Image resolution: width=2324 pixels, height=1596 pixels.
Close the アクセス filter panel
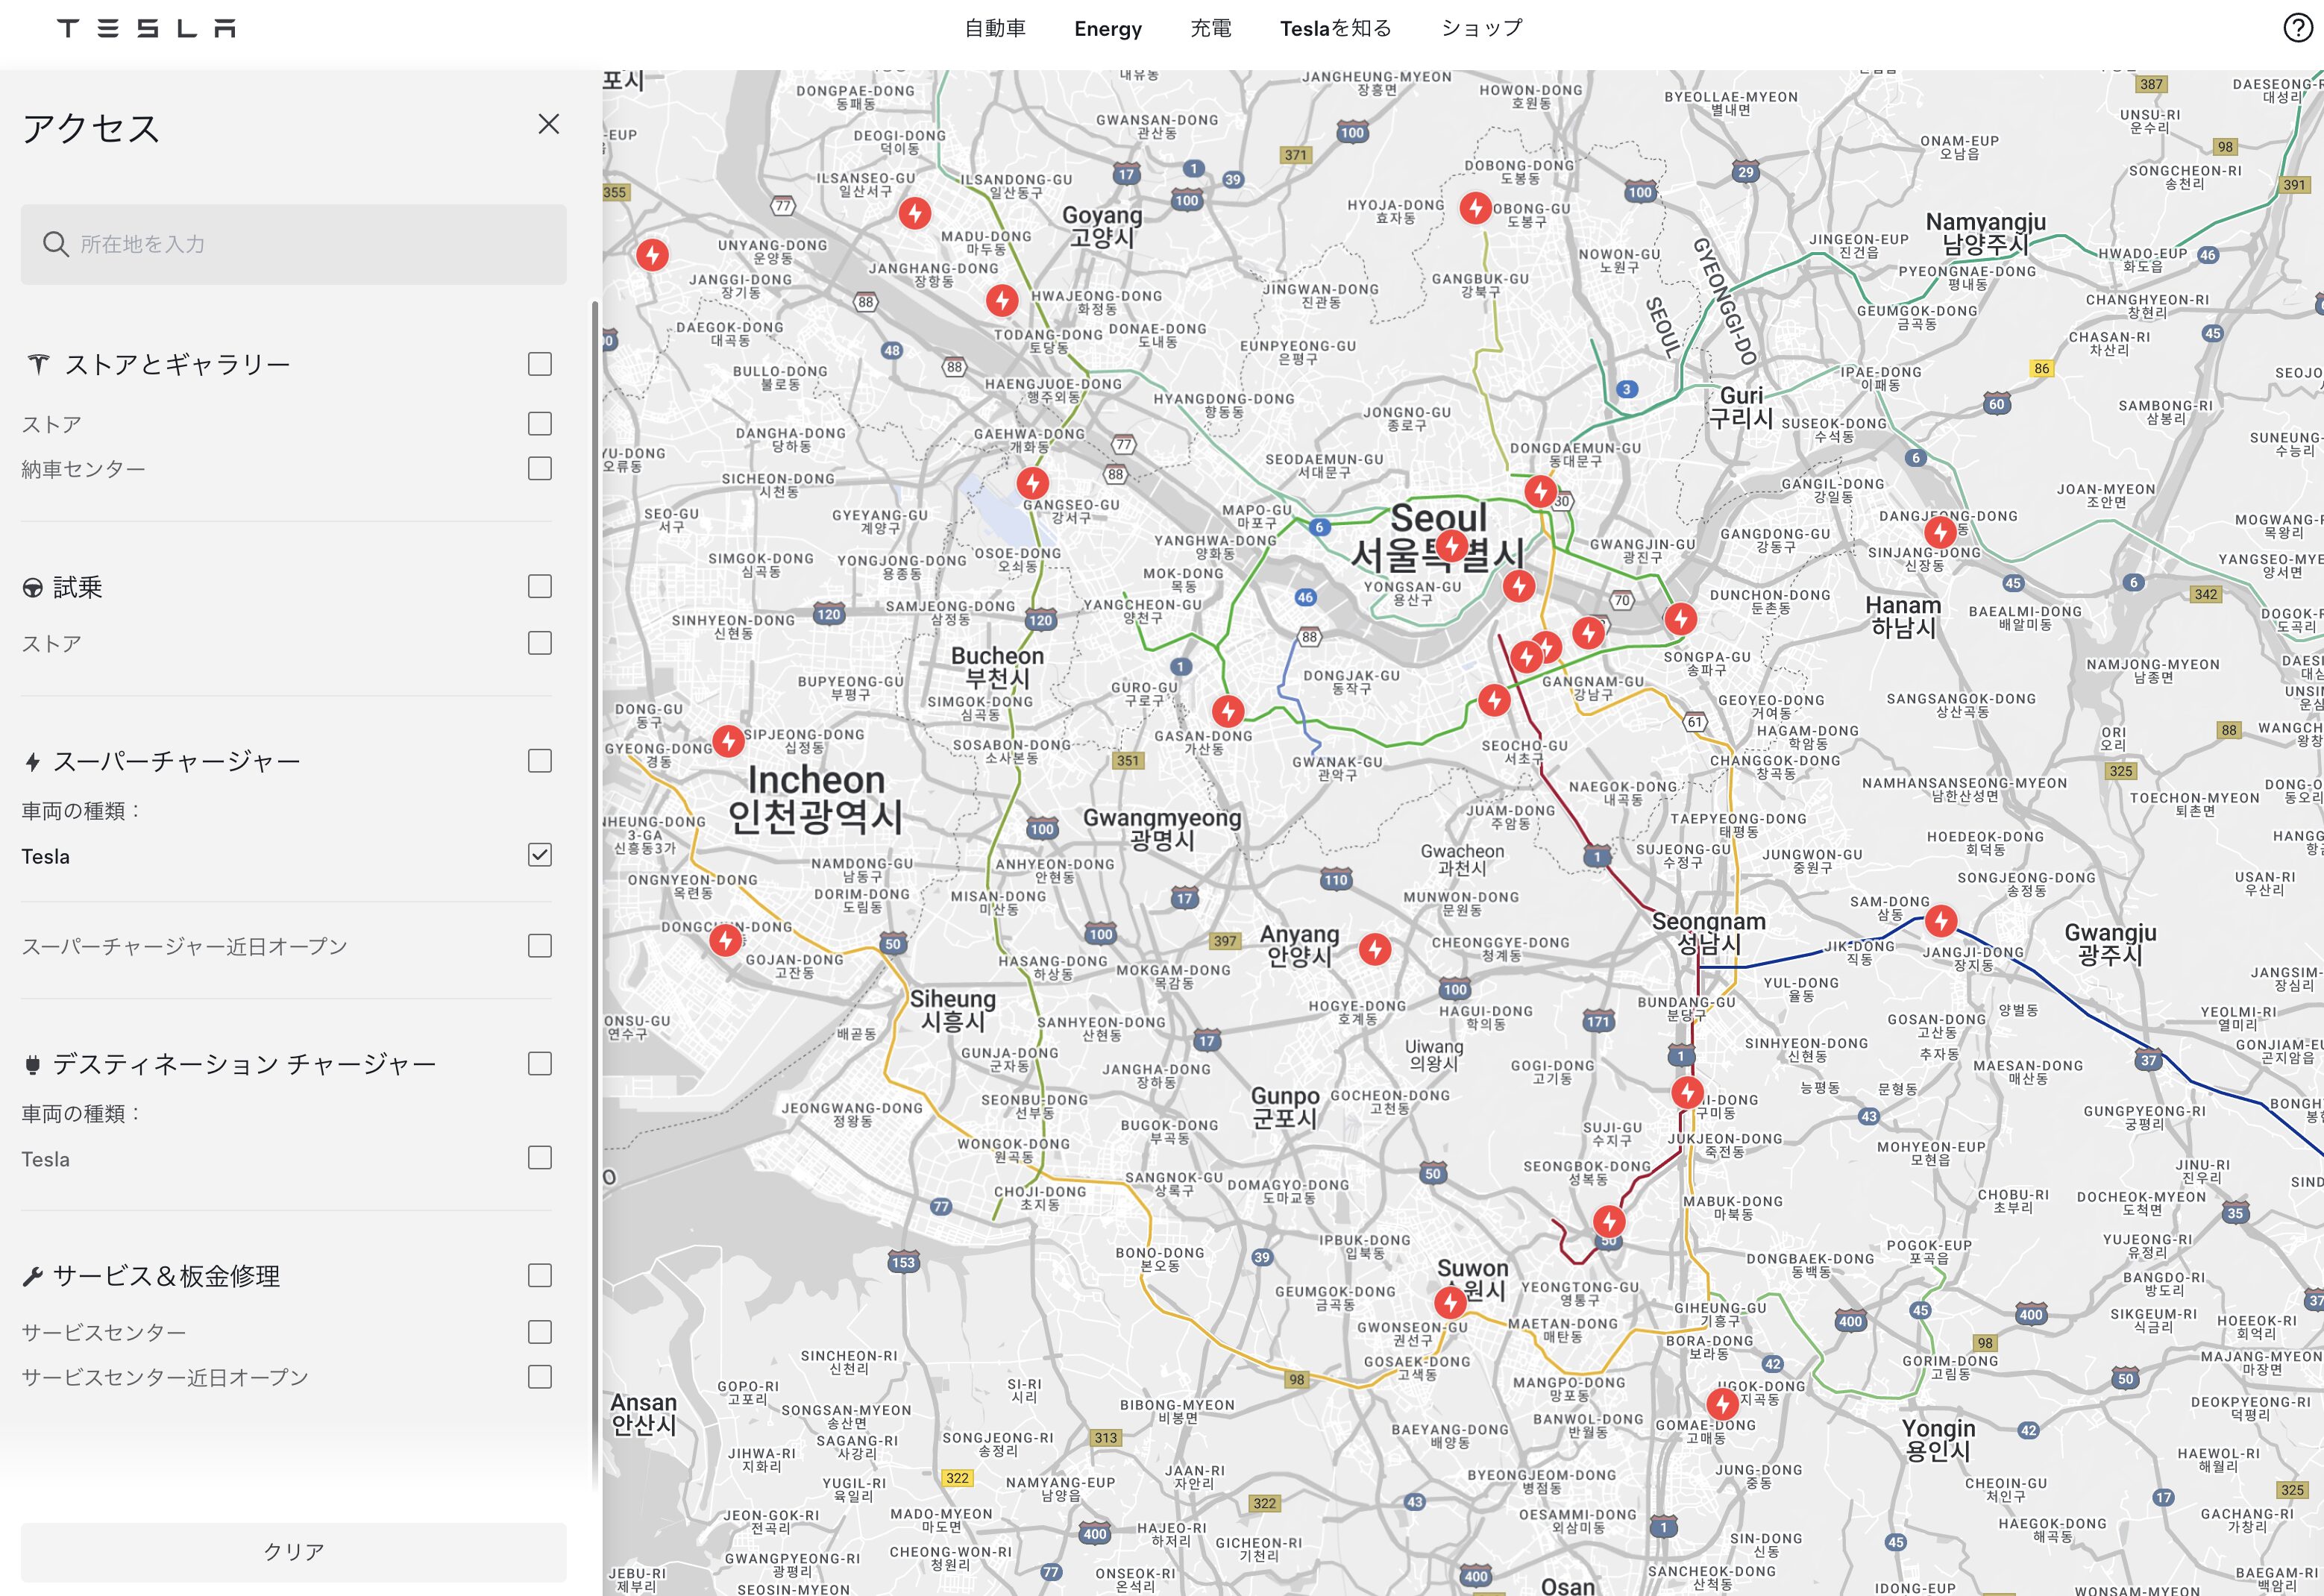[x=548, y=124]
